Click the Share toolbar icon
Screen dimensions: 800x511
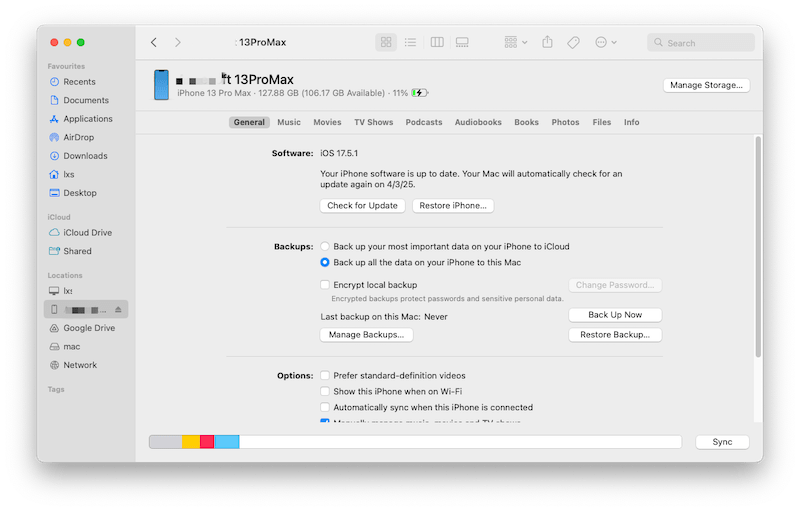[x=547, y=43]
